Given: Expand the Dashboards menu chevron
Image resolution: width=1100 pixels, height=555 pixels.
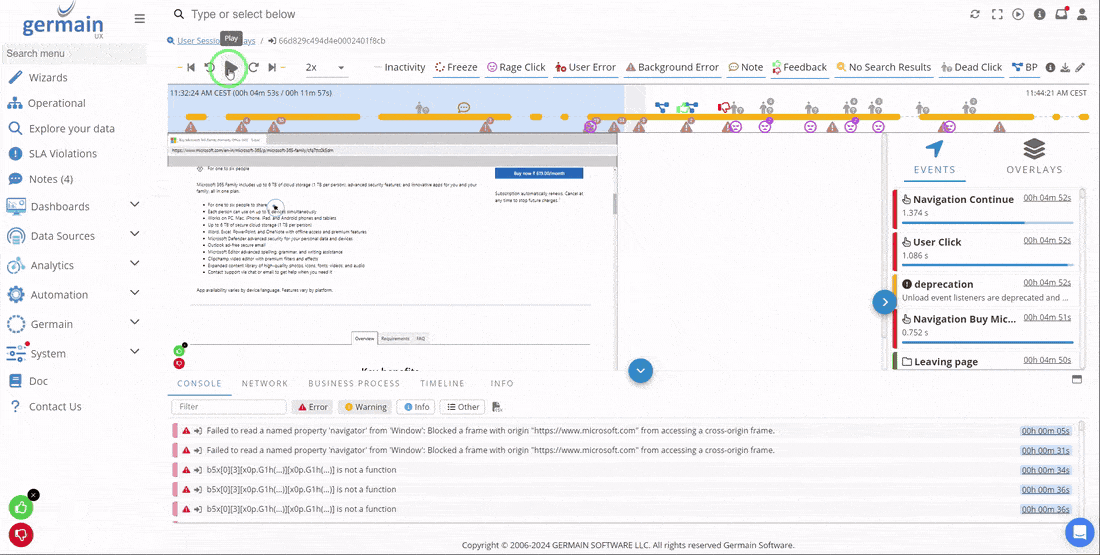Looking at the screenshot, I should pyautogui.click(x=135, y=204).
